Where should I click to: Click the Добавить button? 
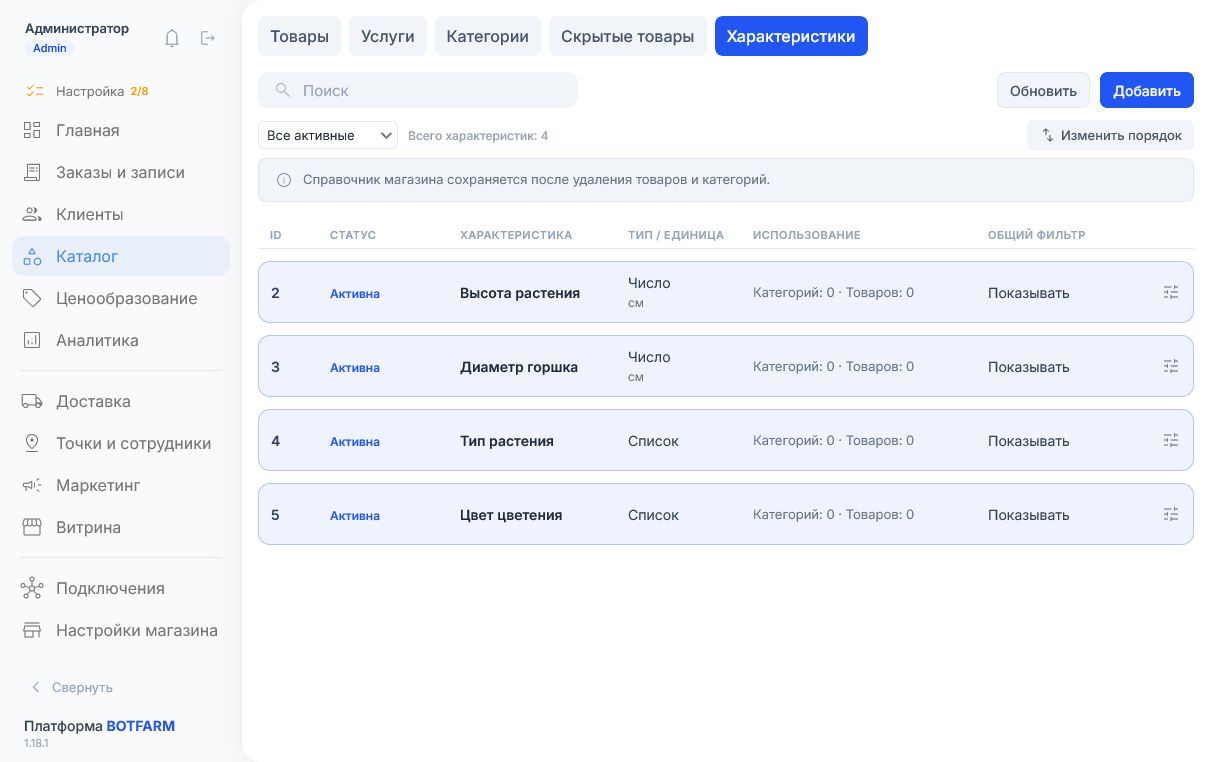coord(1147,90)
